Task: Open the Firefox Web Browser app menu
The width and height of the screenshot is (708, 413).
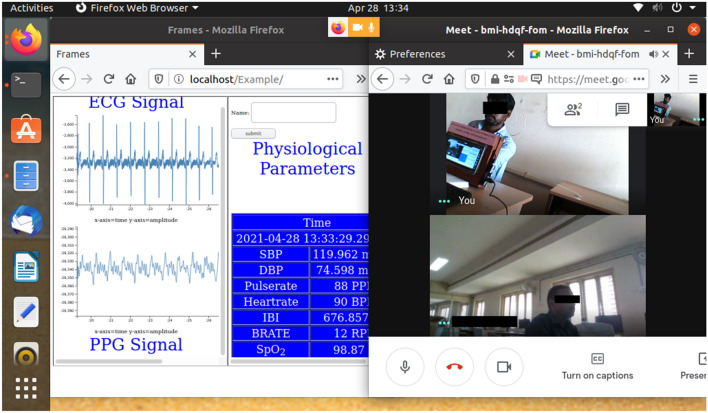Action: pos(128,7)
